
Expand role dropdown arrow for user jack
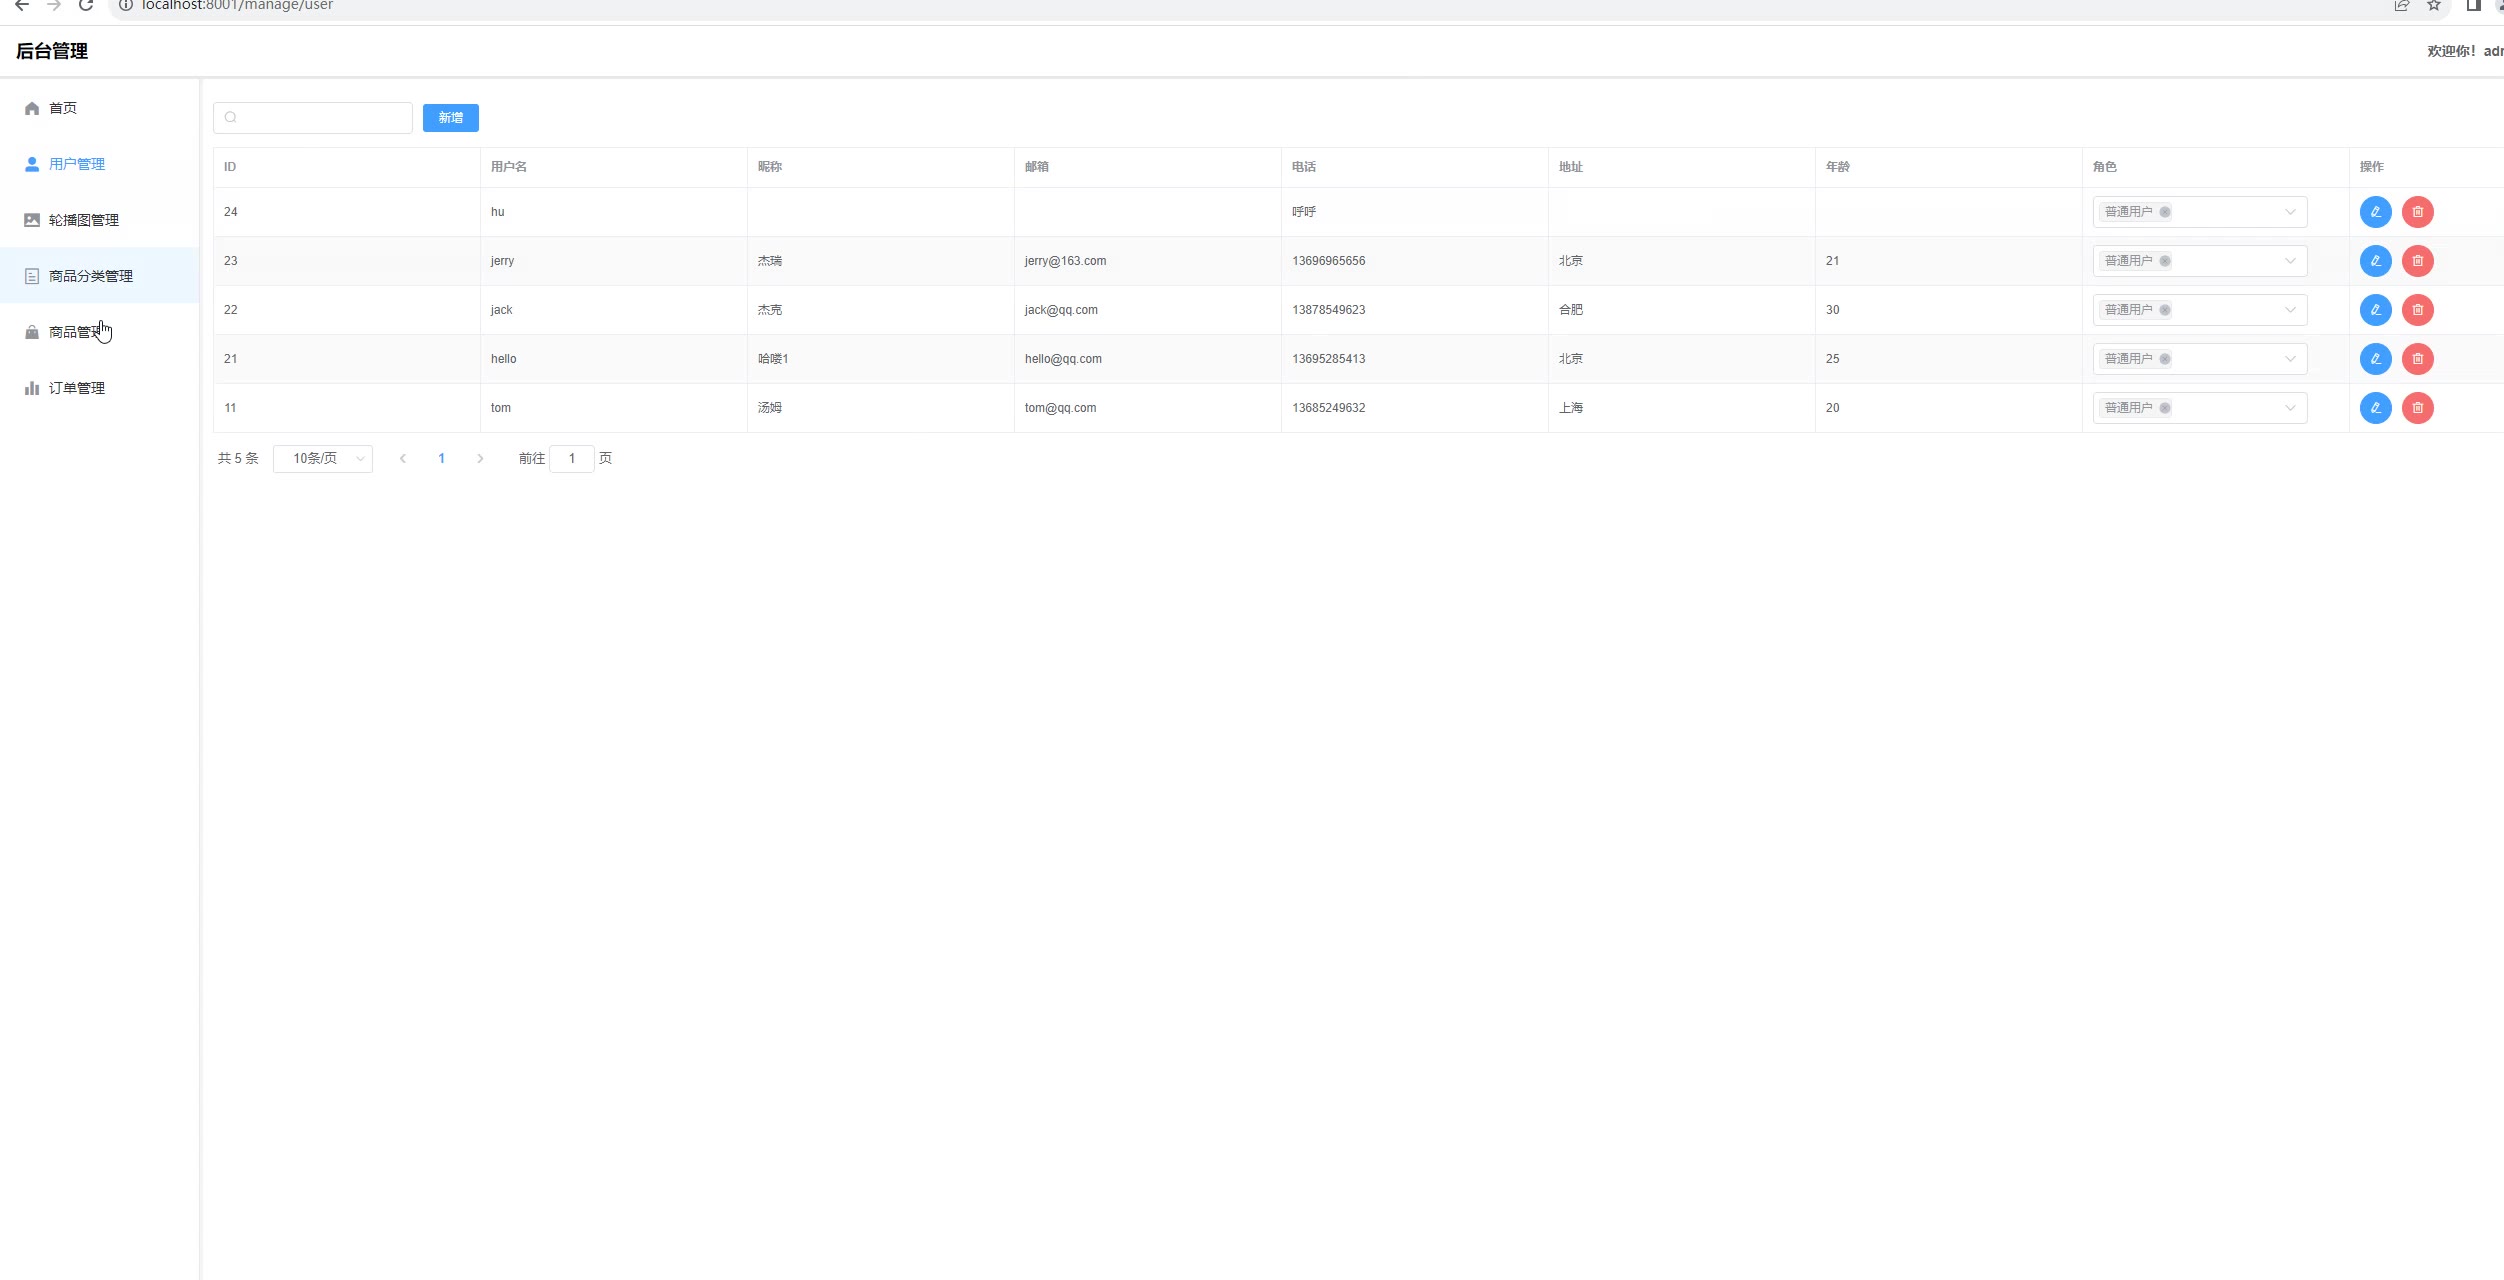click(2290, 310)
